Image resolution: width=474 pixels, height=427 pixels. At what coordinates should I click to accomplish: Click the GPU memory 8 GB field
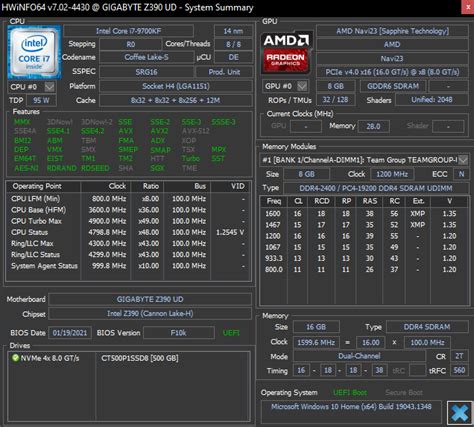pos(335,86)
